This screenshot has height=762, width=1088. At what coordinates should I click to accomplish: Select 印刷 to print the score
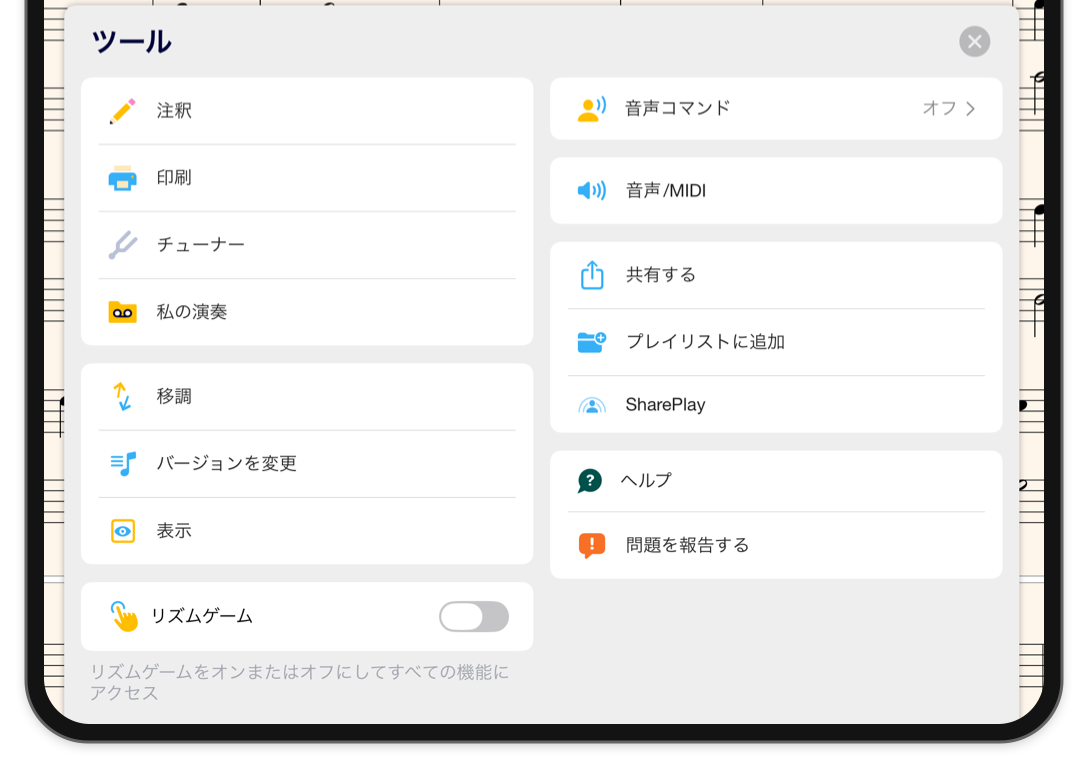pos(307,178)
